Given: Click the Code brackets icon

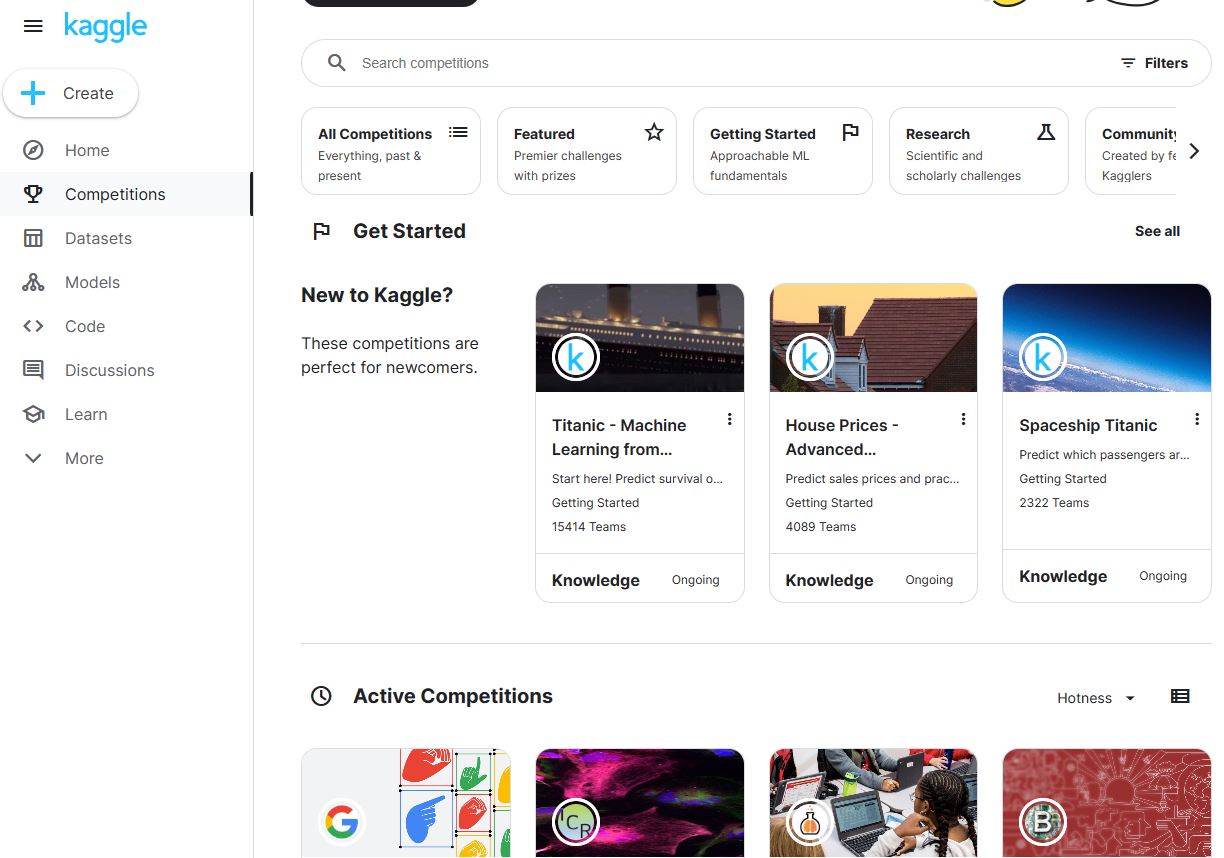Looking at the screenshot, I should (33, 326).
